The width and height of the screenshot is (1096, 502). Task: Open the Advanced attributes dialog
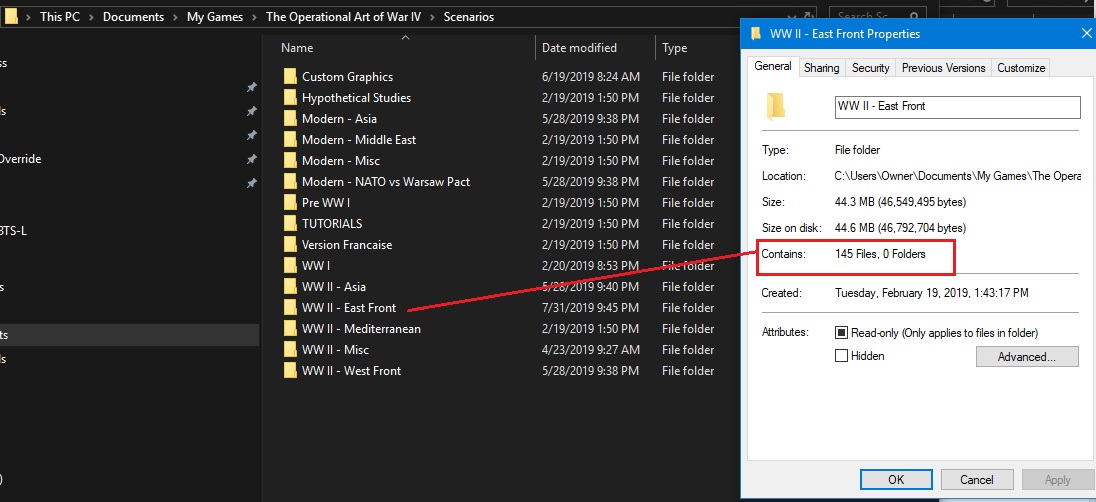point(1025,357)
